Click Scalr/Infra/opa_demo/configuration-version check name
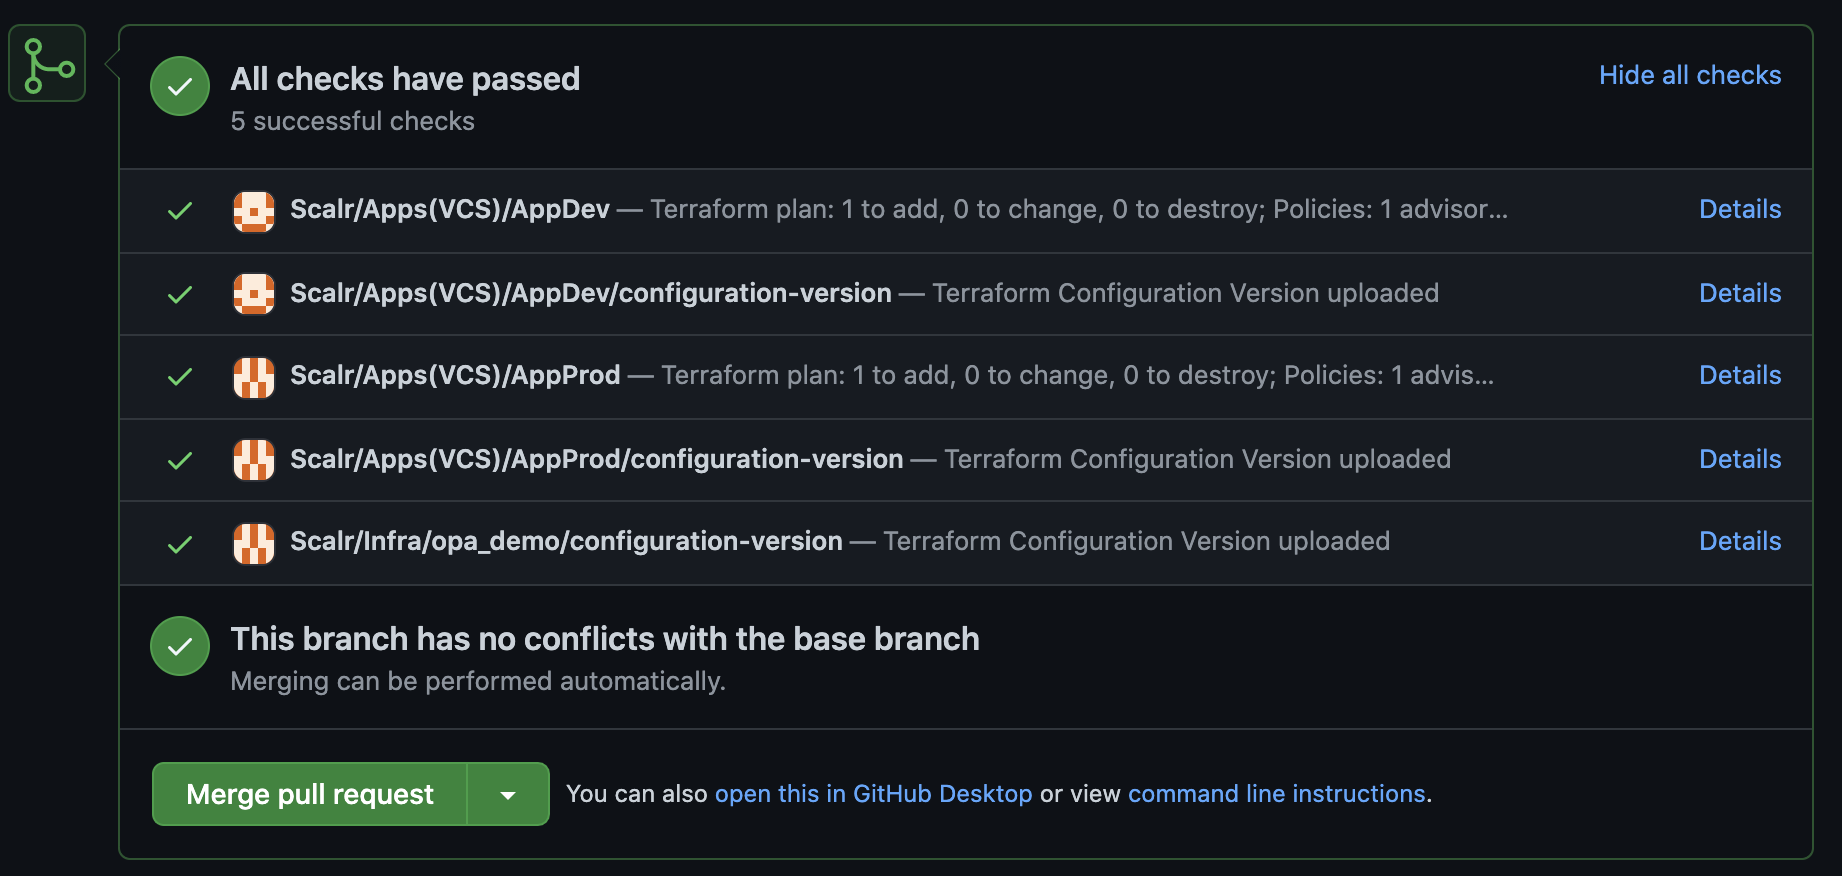 pos(566,541)
